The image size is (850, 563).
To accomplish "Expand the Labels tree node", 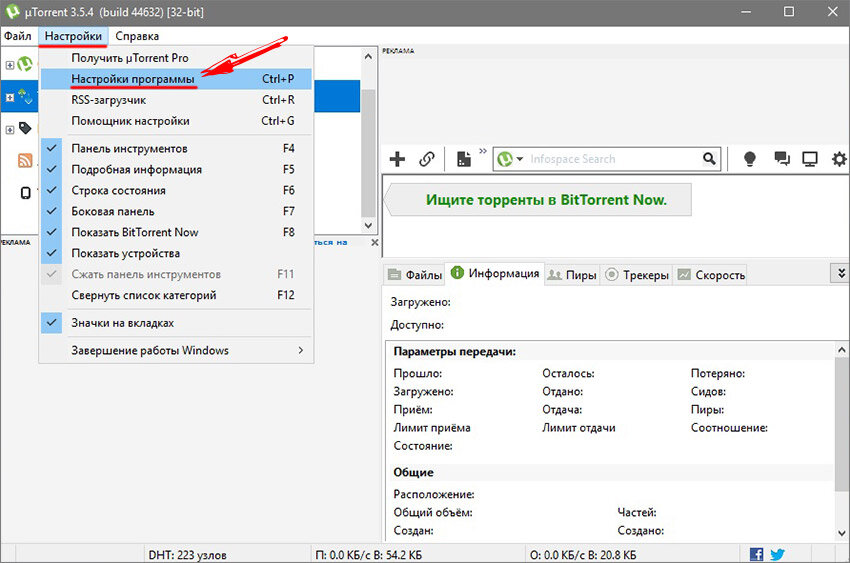I will tap(10, 130).
